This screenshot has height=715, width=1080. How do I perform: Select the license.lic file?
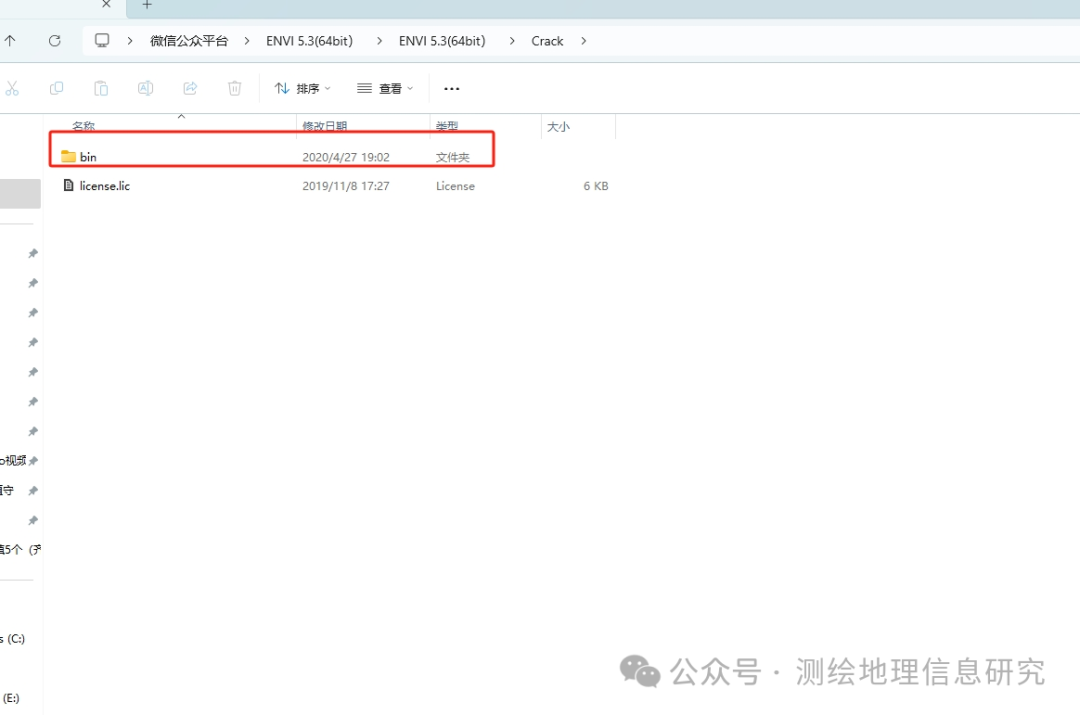click(104, 185)
